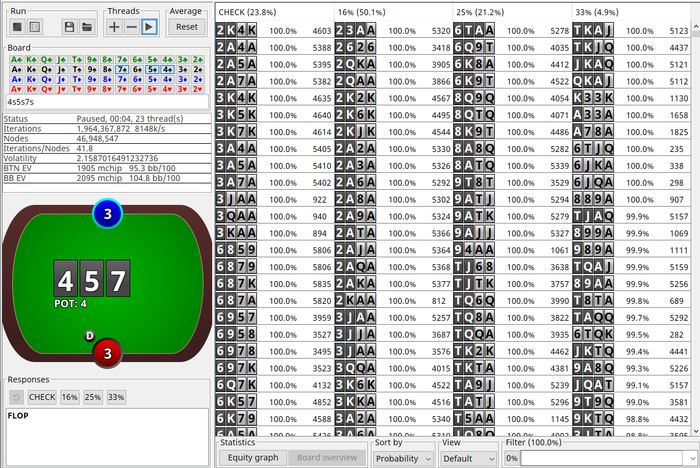Select hand row 6TAA in 25% column
This screenshot has width=700, height=468.
pos(512,30)
